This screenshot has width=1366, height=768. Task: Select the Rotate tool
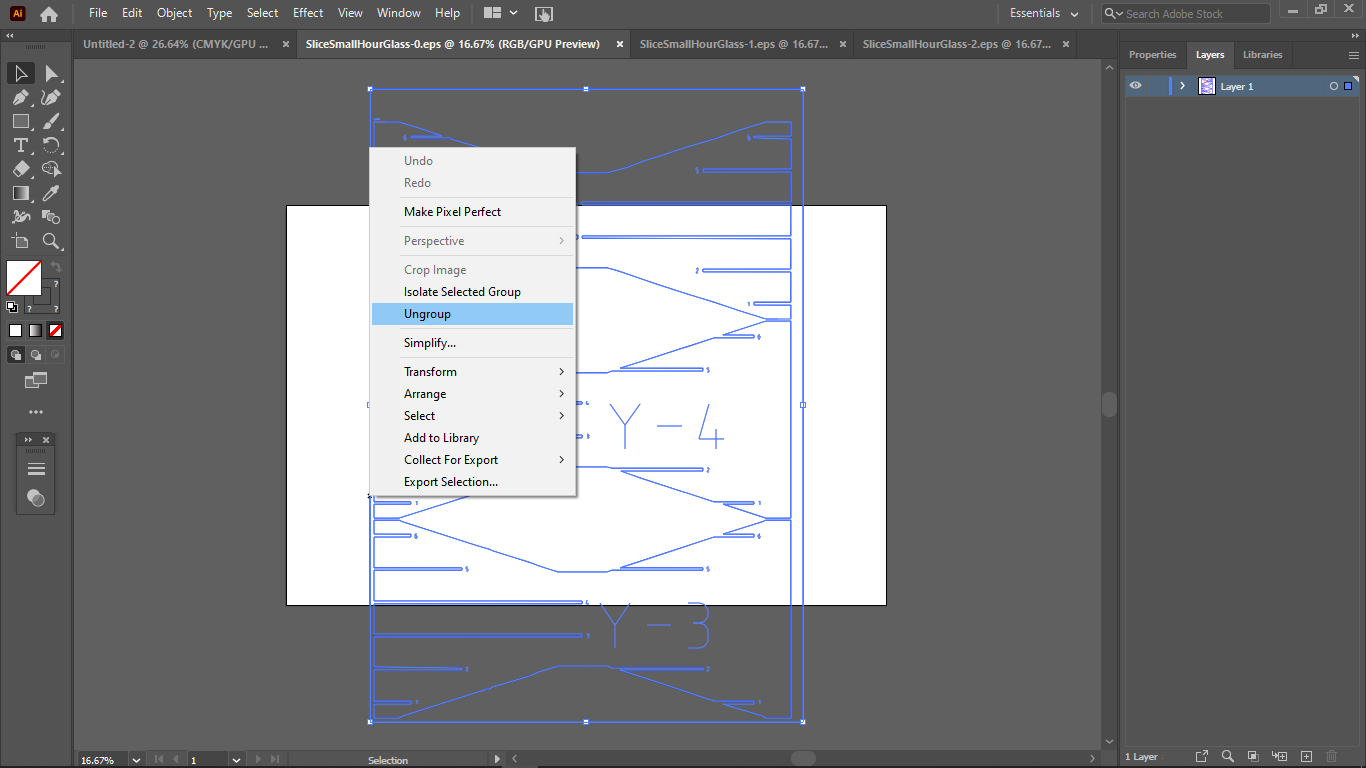click(52, 145)
